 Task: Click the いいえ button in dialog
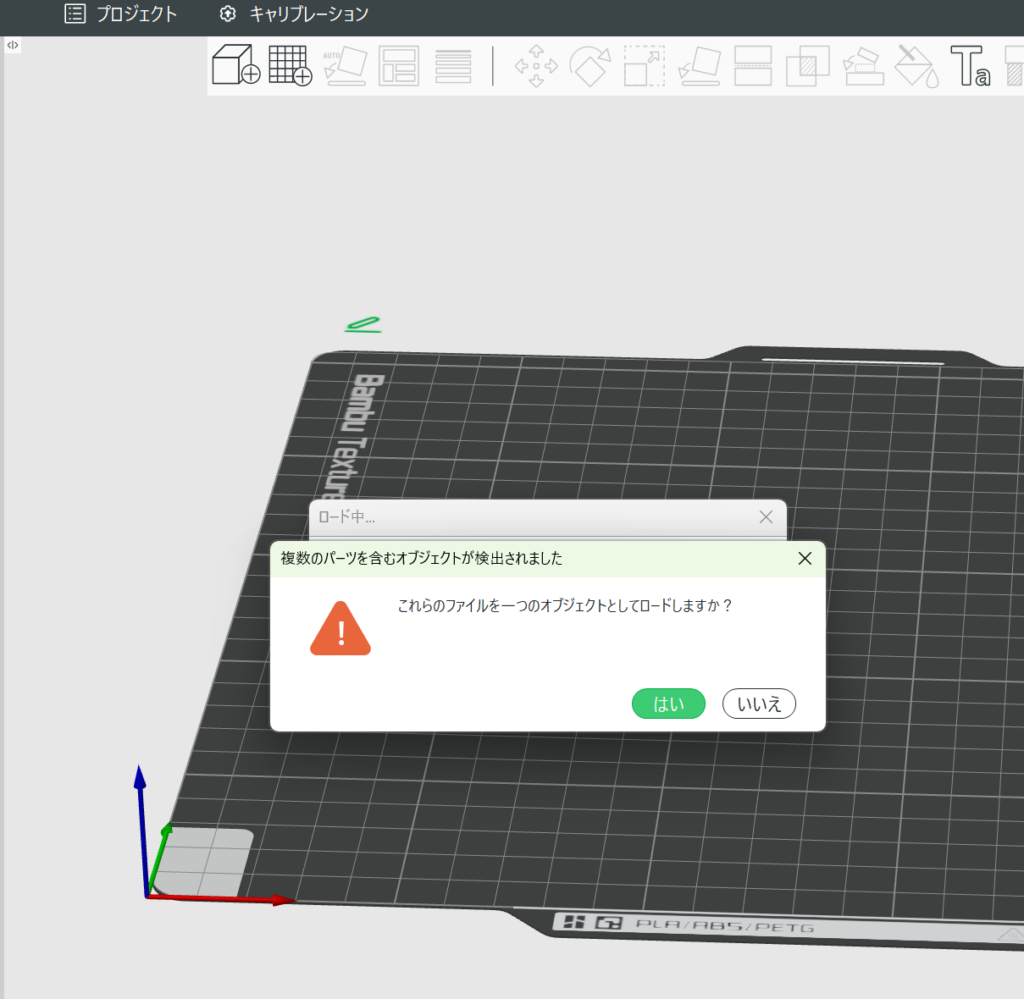click(758, 704)
